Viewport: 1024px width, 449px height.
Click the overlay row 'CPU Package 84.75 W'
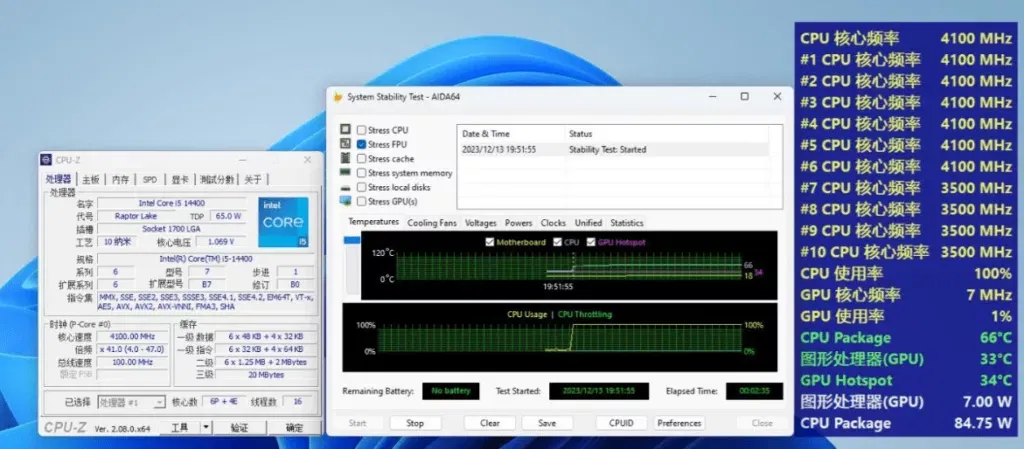click(906, 423)
